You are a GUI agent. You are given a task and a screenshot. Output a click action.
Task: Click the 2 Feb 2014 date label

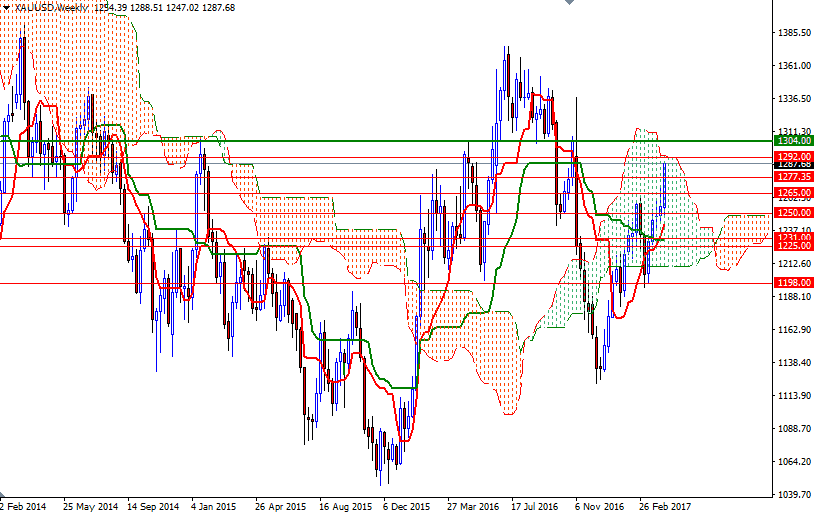point(23,506)
